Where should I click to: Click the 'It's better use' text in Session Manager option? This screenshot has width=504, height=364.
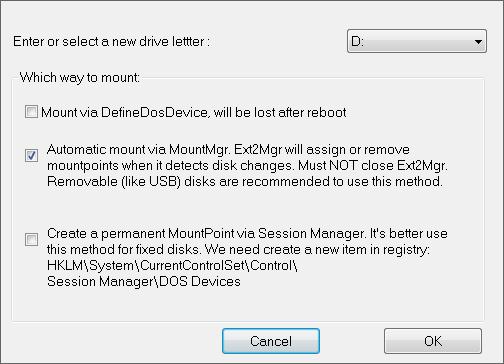(409, 233)
